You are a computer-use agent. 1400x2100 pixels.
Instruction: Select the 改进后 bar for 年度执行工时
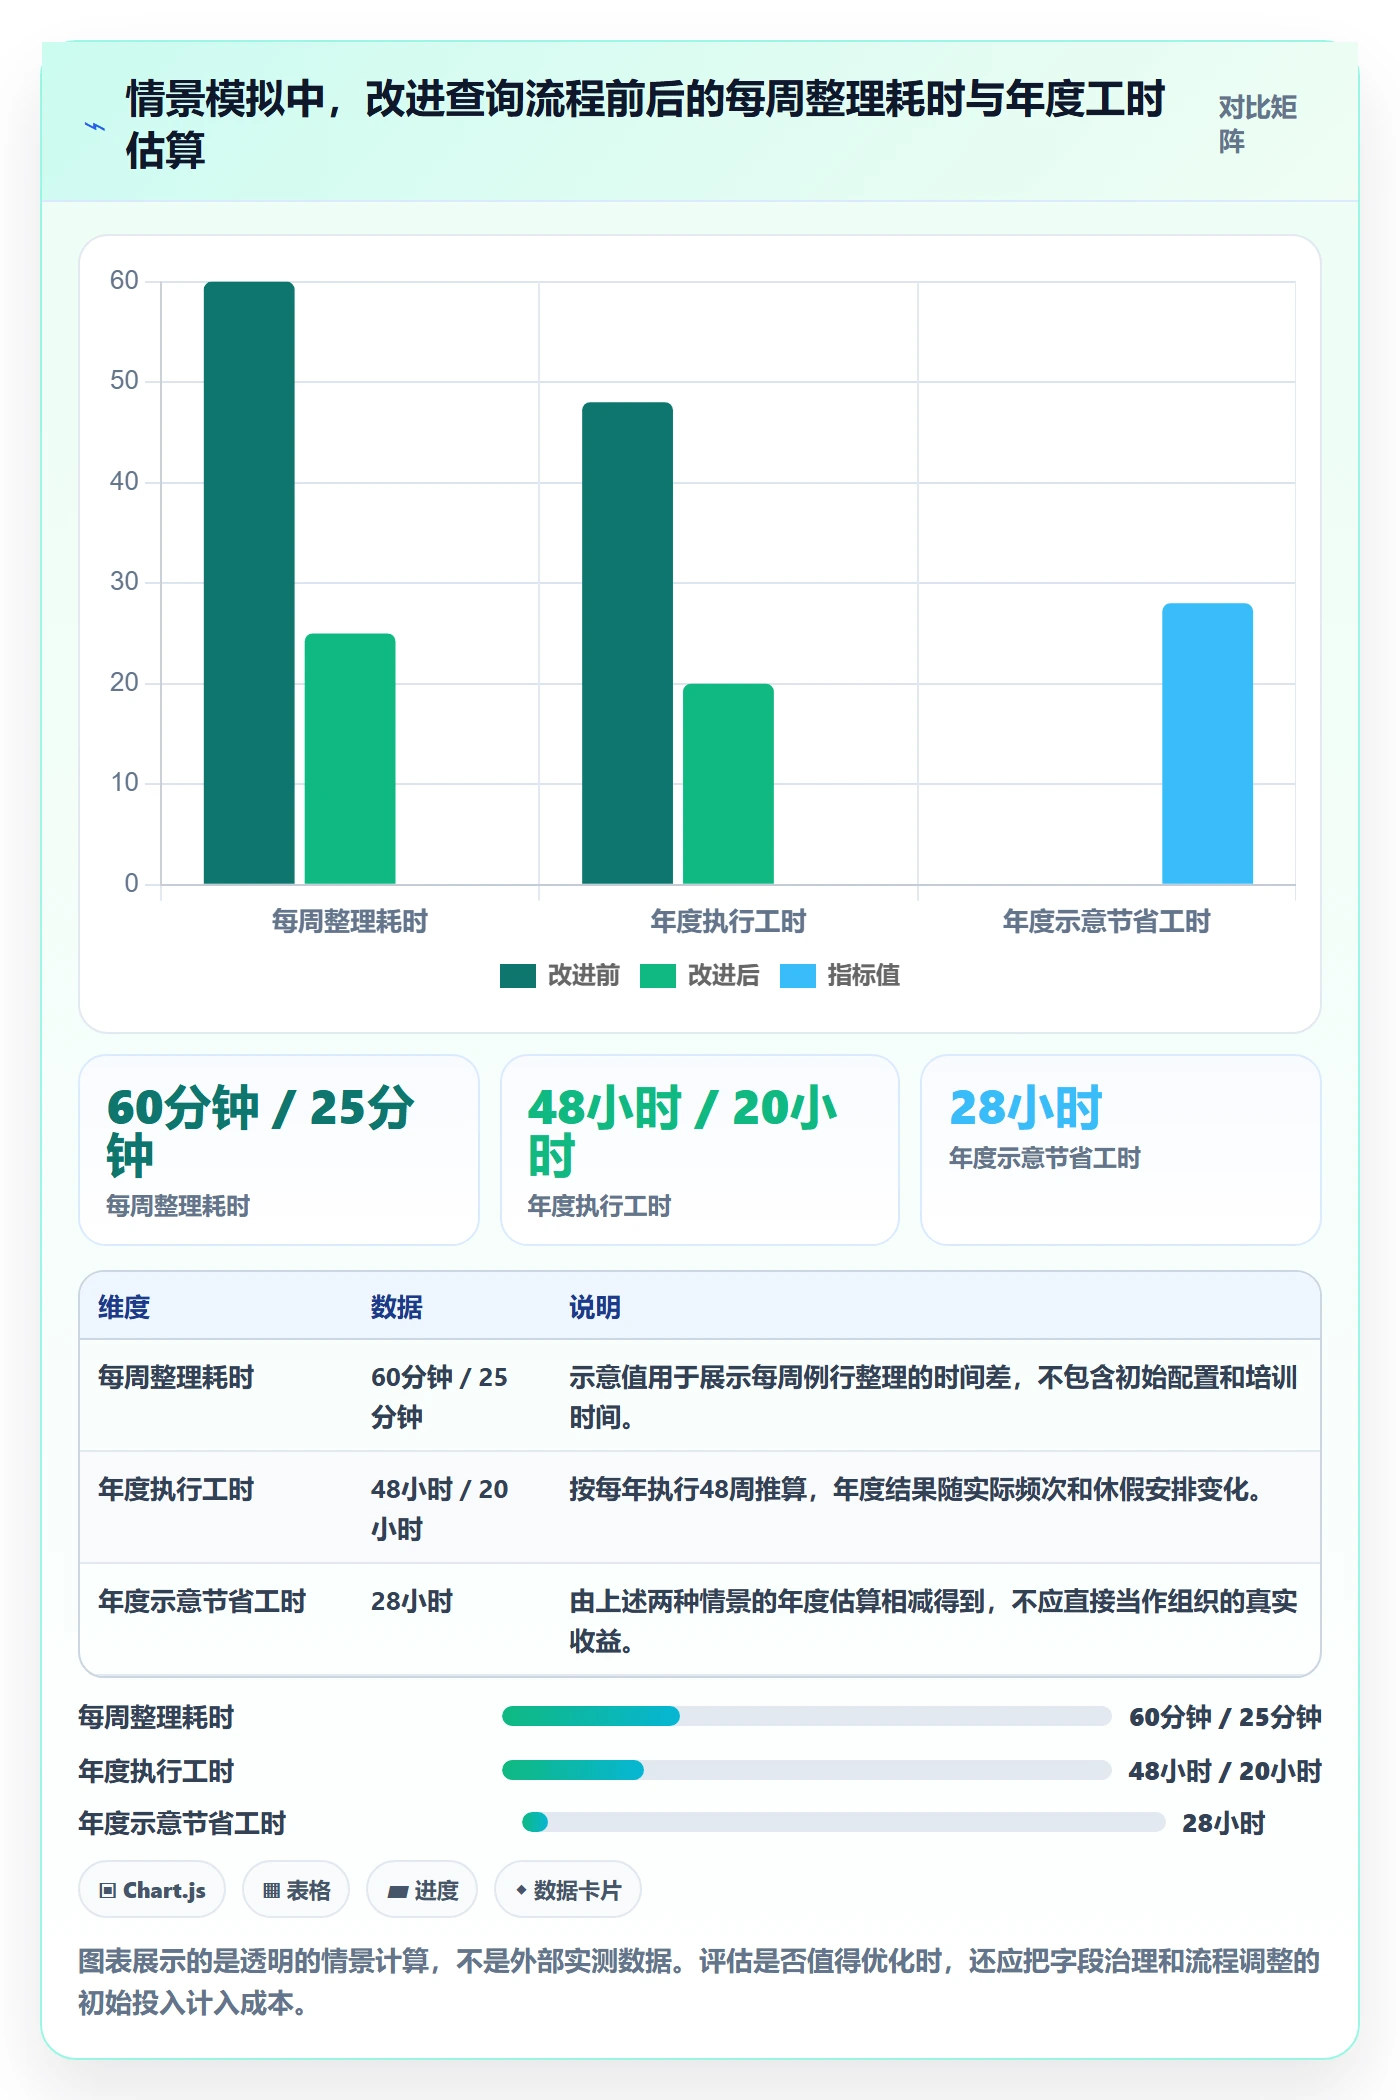click(728, 784)
